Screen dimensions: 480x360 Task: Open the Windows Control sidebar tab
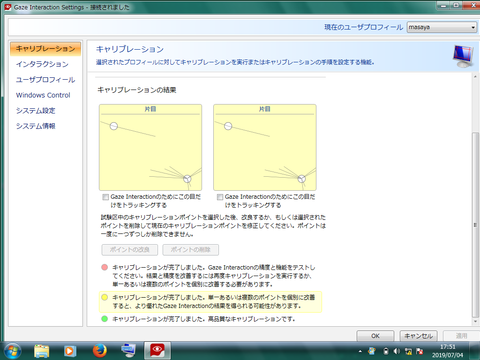43,95
